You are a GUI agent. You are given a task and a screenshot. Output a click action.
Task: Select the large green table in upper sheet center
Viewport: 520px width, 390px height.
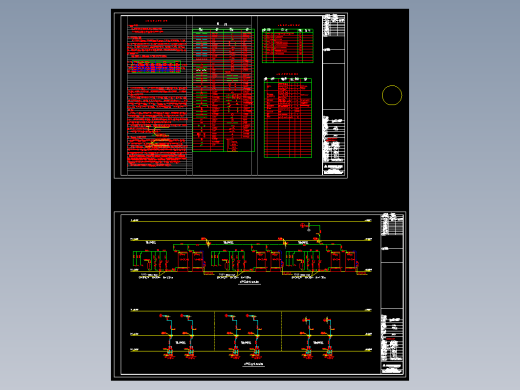pyautogui.click(x=224, y=90)
